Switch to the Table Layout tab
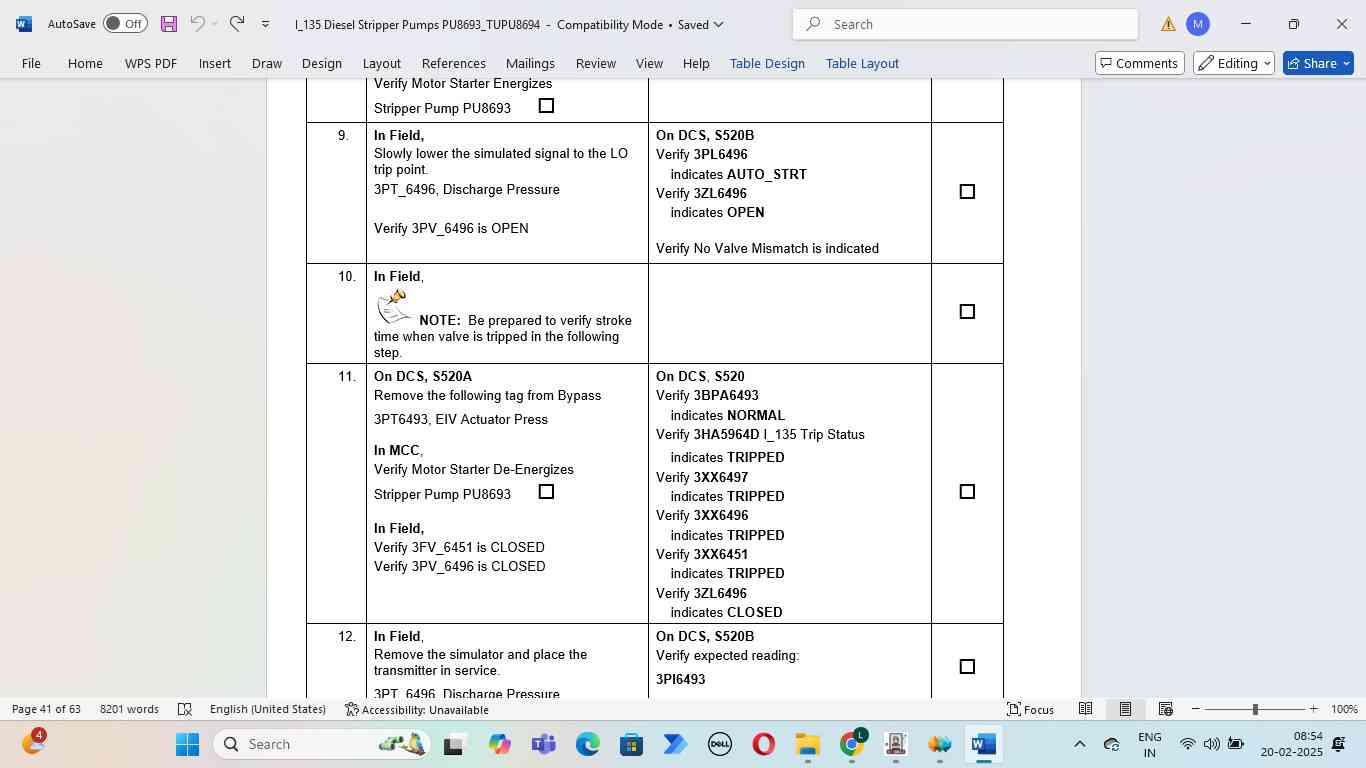Image resolution: width=1366 pixels, height=768 pixels. 862,63
